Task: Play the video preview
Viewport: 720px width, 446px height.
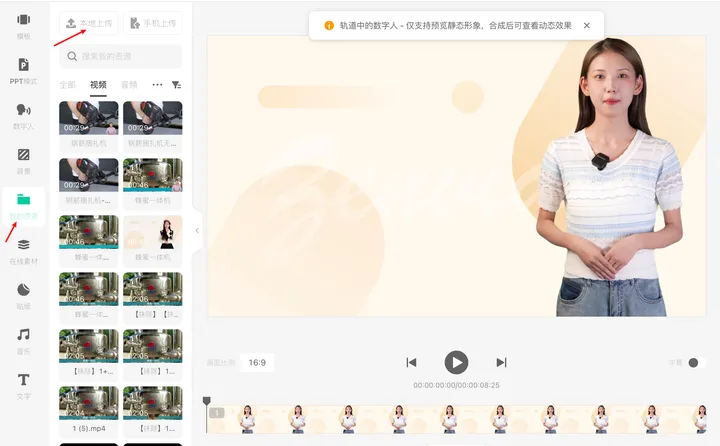Action: click(x=456, y=362)
